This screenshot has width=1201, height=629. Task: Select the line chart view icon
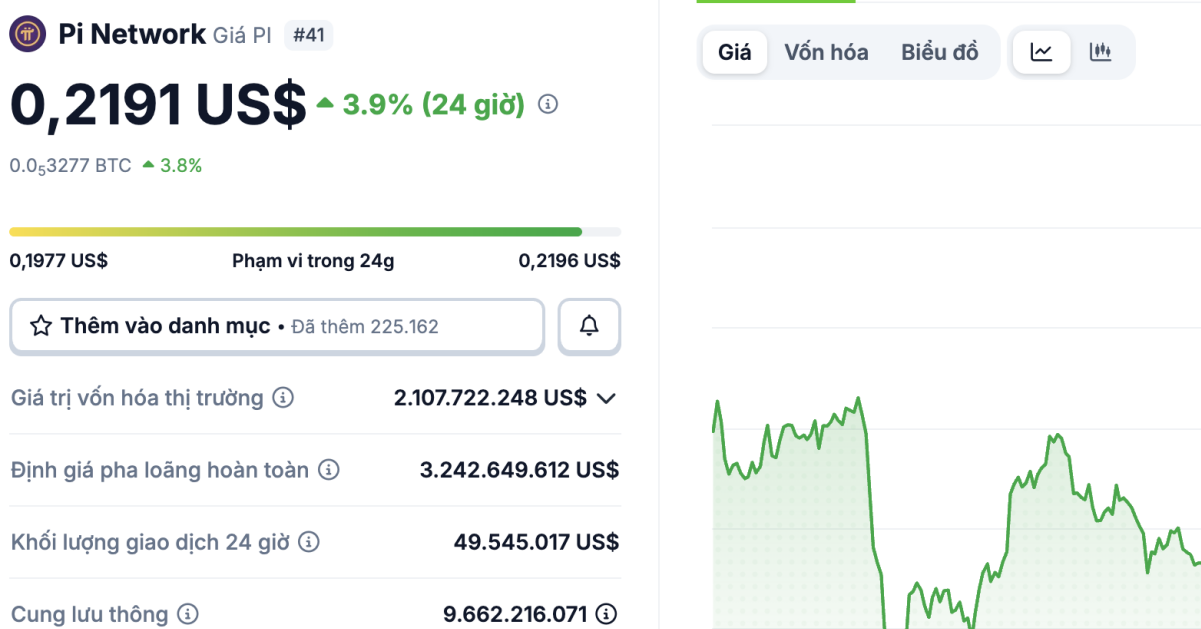[1040, 51]
